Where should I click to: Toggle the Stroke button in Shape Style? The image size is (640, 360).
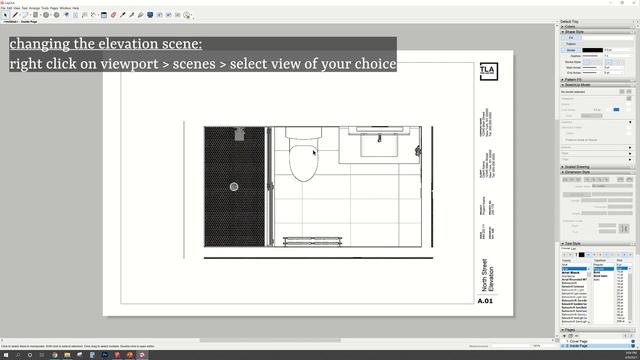pyautogui.click(x=571, y=50)
